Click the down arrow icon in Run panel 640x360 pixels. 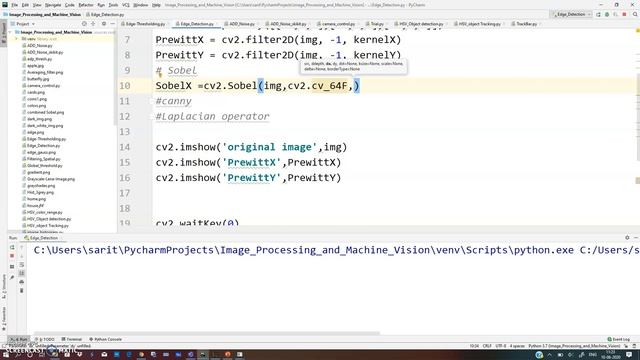[22, 256]
